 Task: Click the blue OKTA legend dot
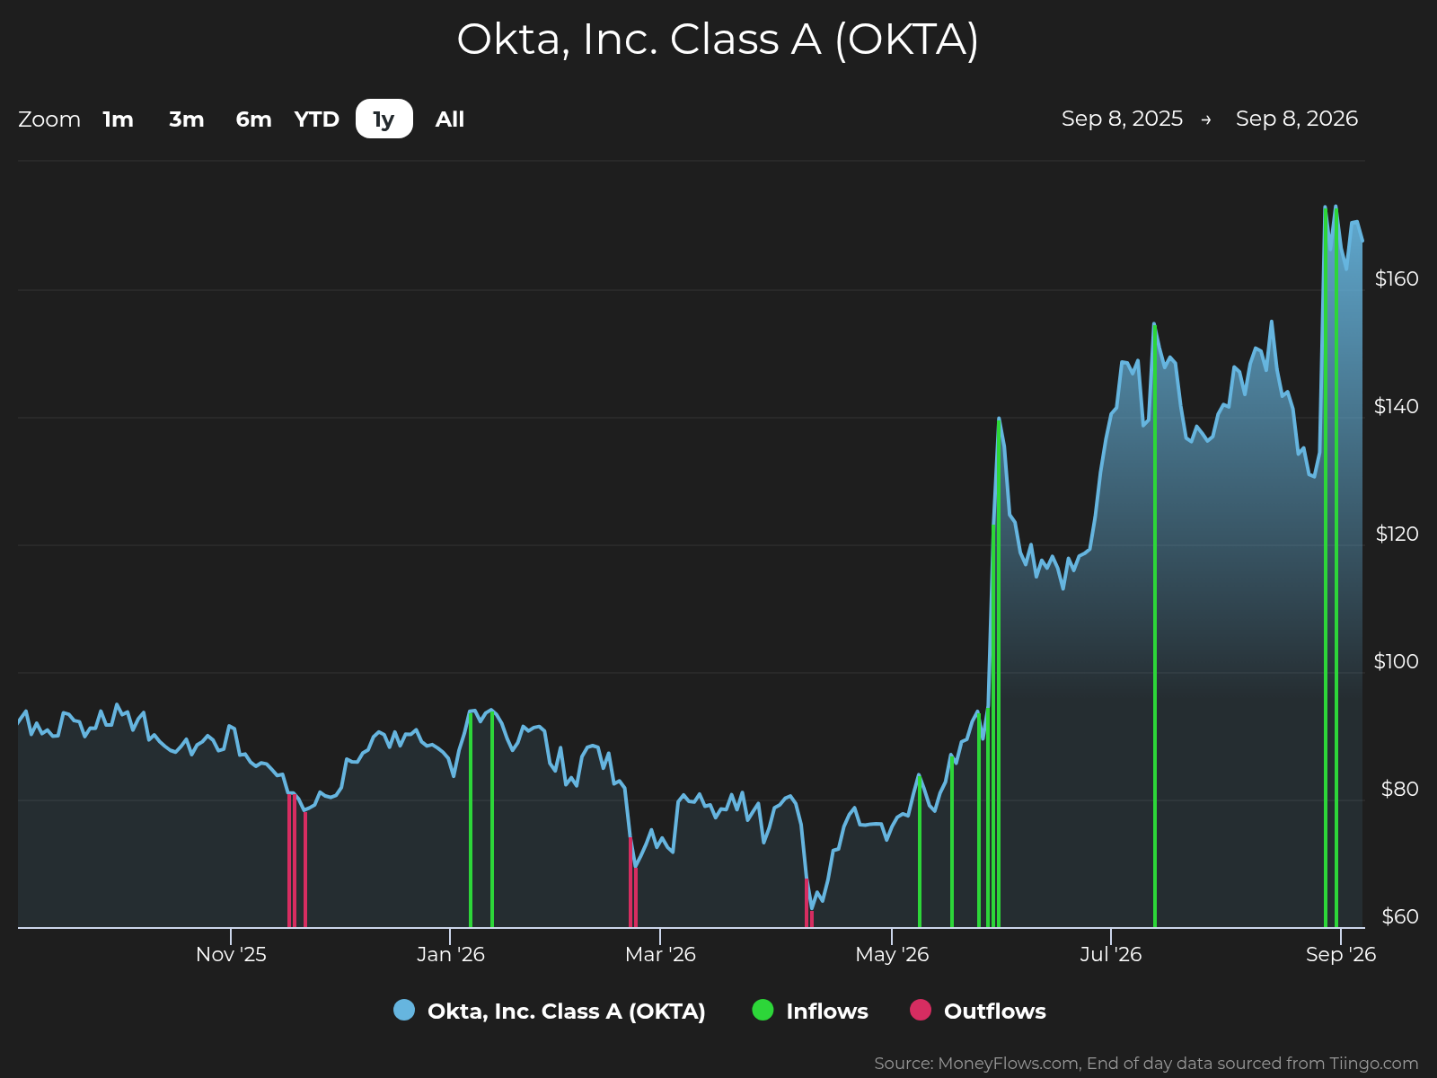coord(404,1010)
